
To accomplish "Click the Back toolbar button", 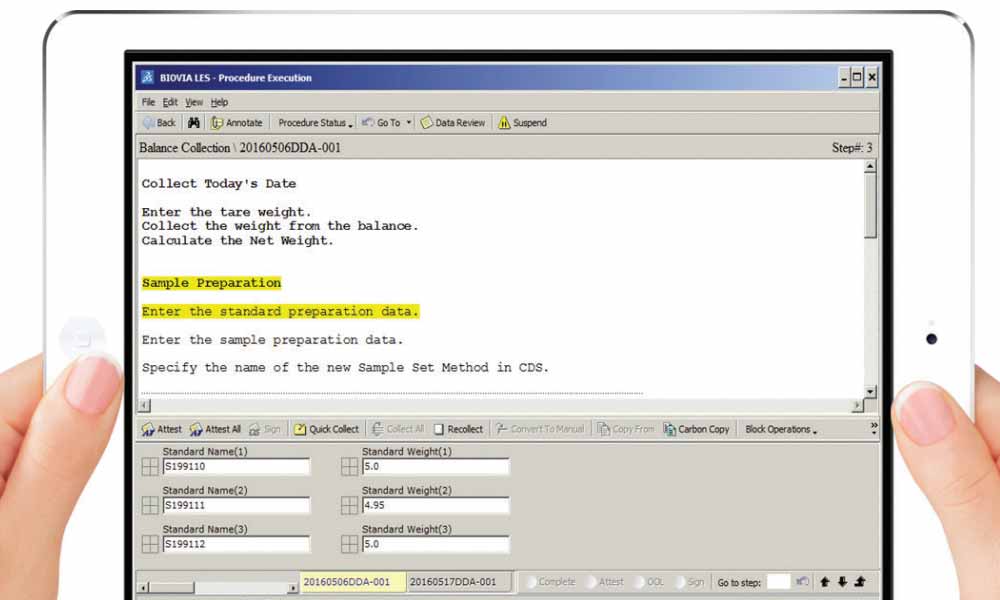I will tap(159, 122).
